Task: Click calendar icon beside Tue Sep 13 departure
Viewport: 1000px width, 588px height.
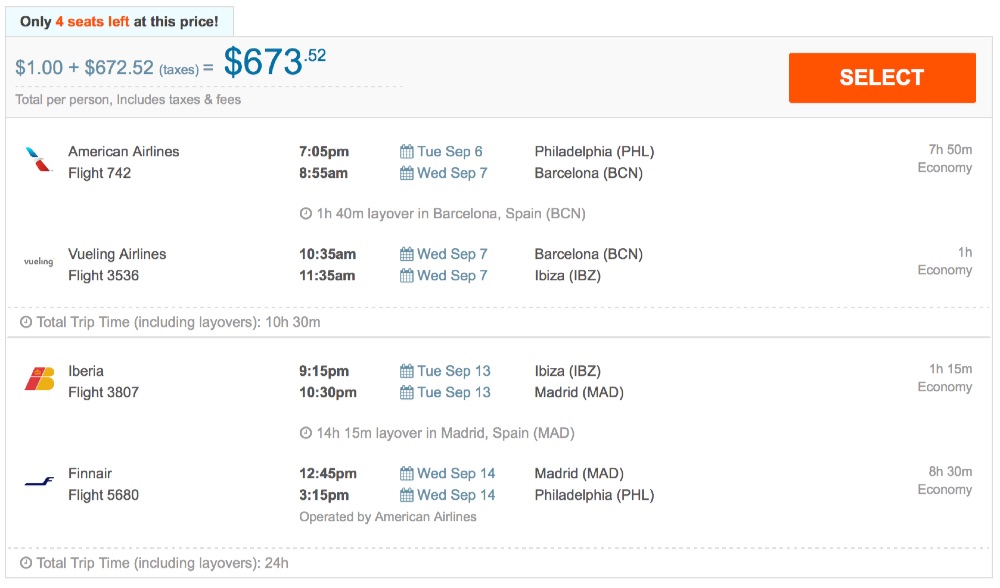Action: pyautogui.click(x=406, y=371)
